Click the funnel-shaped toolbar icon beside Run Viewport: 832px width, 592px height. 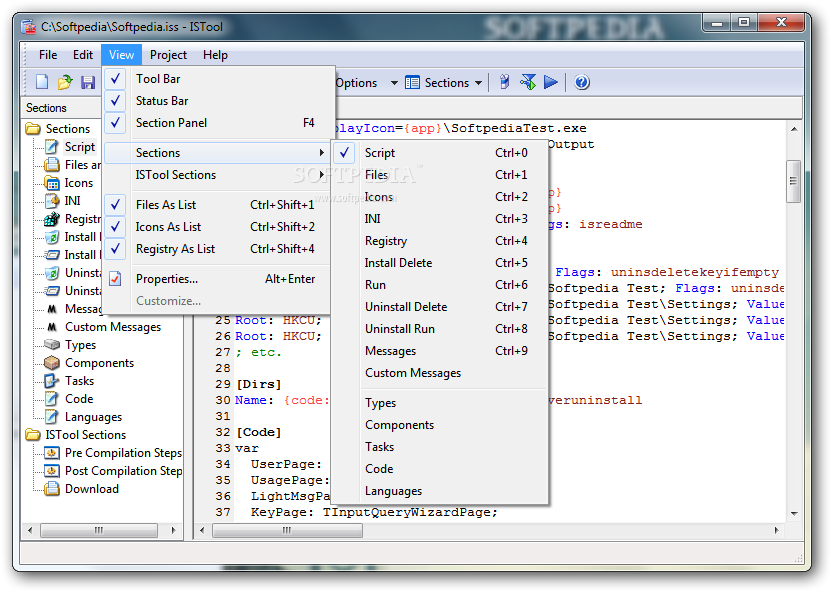pyautogui.click(x=528, y=82)
